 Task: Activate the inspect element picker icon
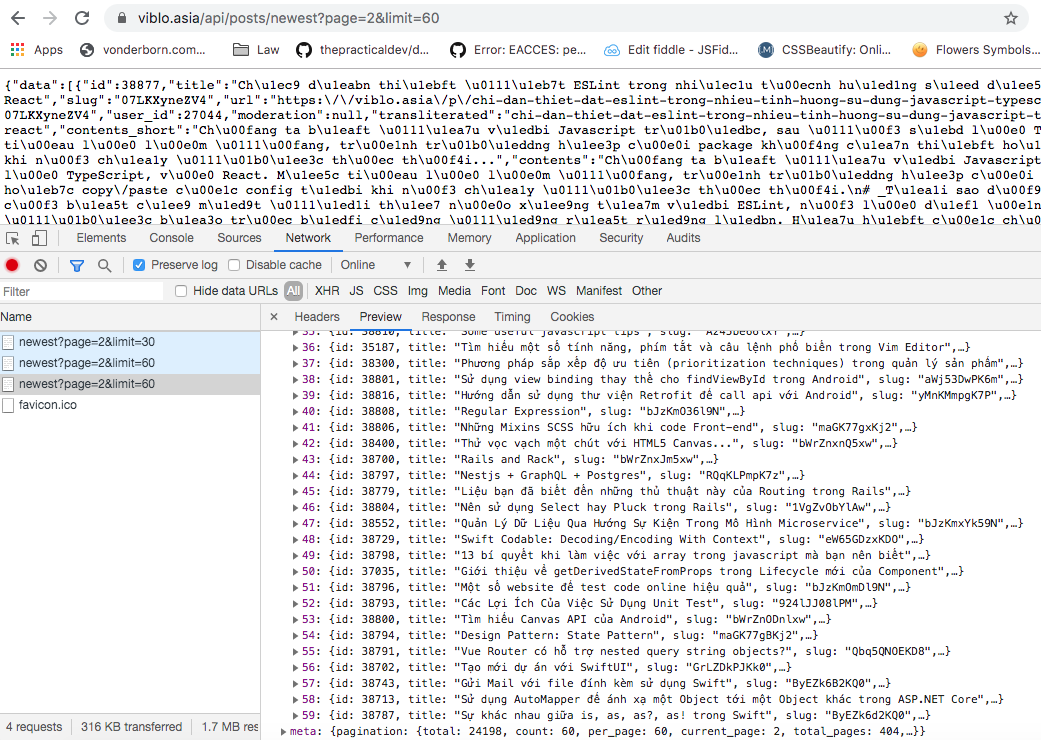pos(13,238)
